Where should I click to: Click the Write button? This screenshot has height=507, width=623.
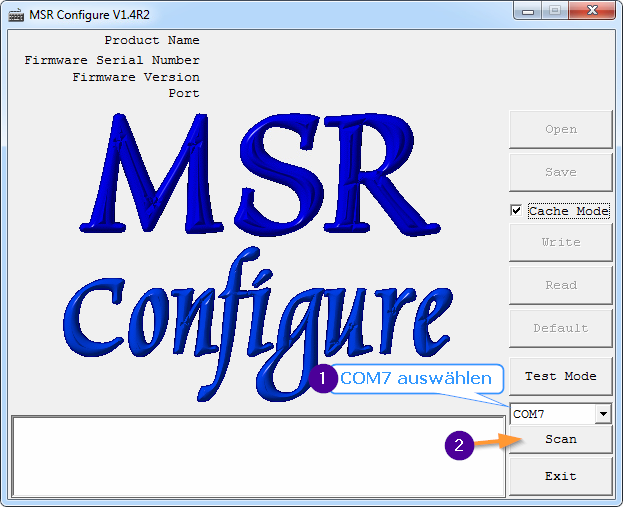pyautogui.click(x=560, y=242)
